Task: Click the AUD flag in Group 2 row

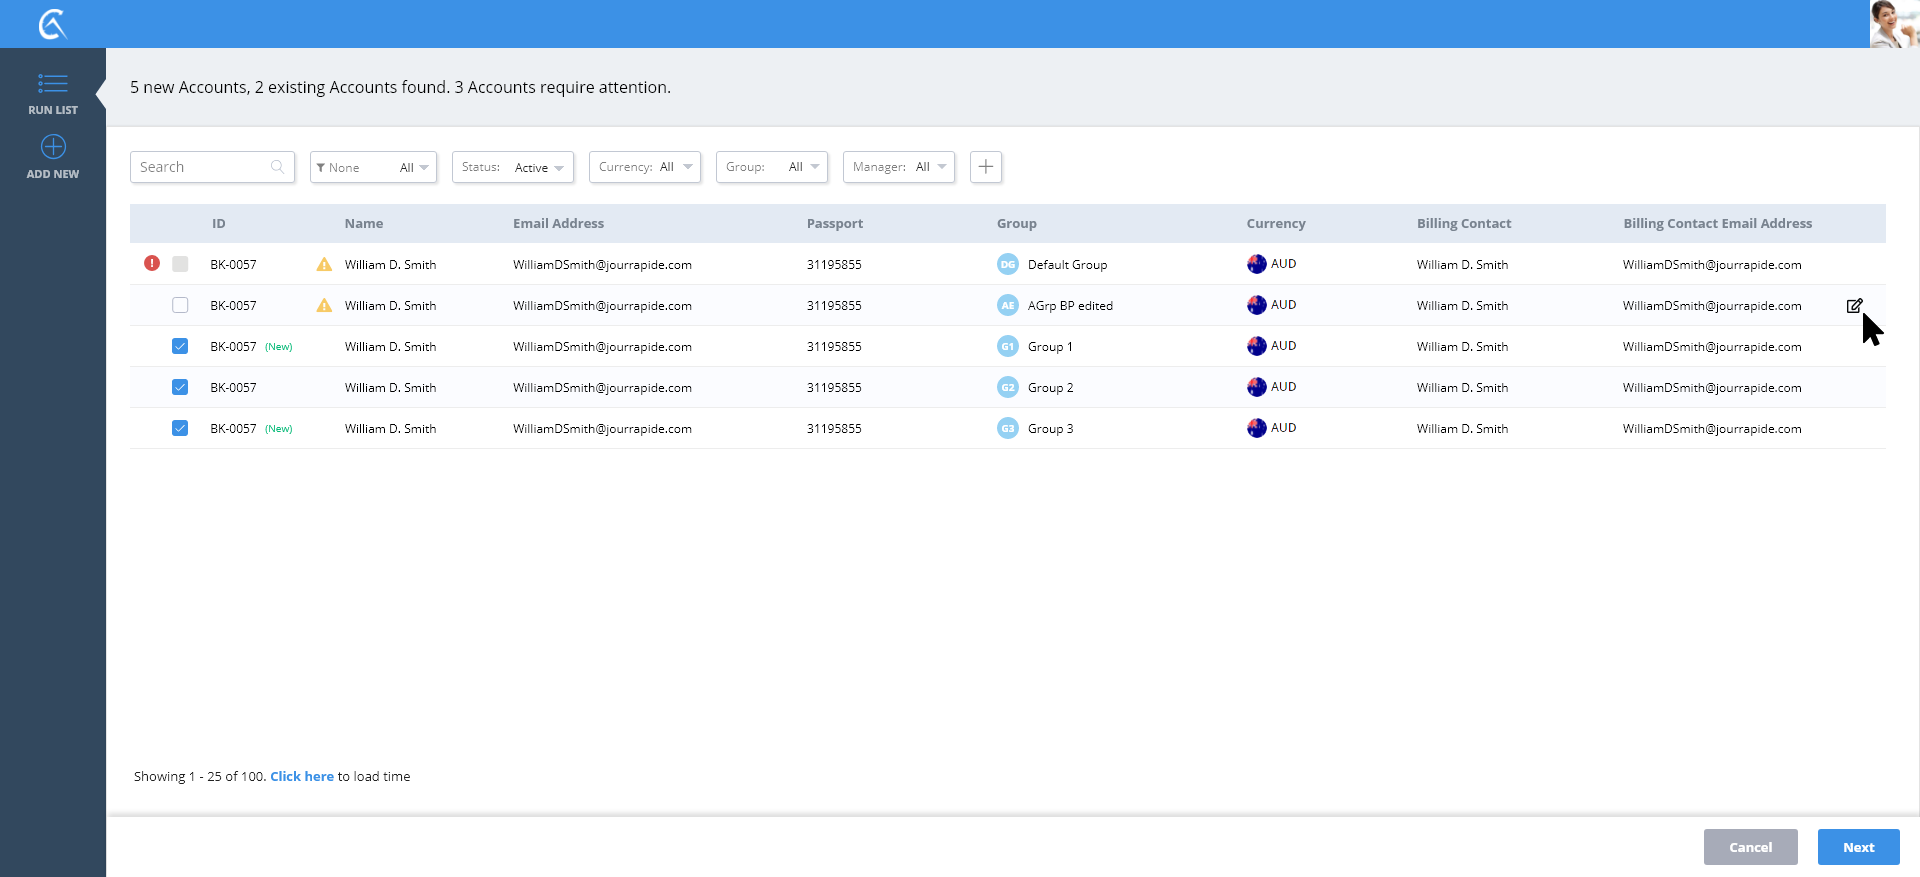Action: click(1257, 387)
